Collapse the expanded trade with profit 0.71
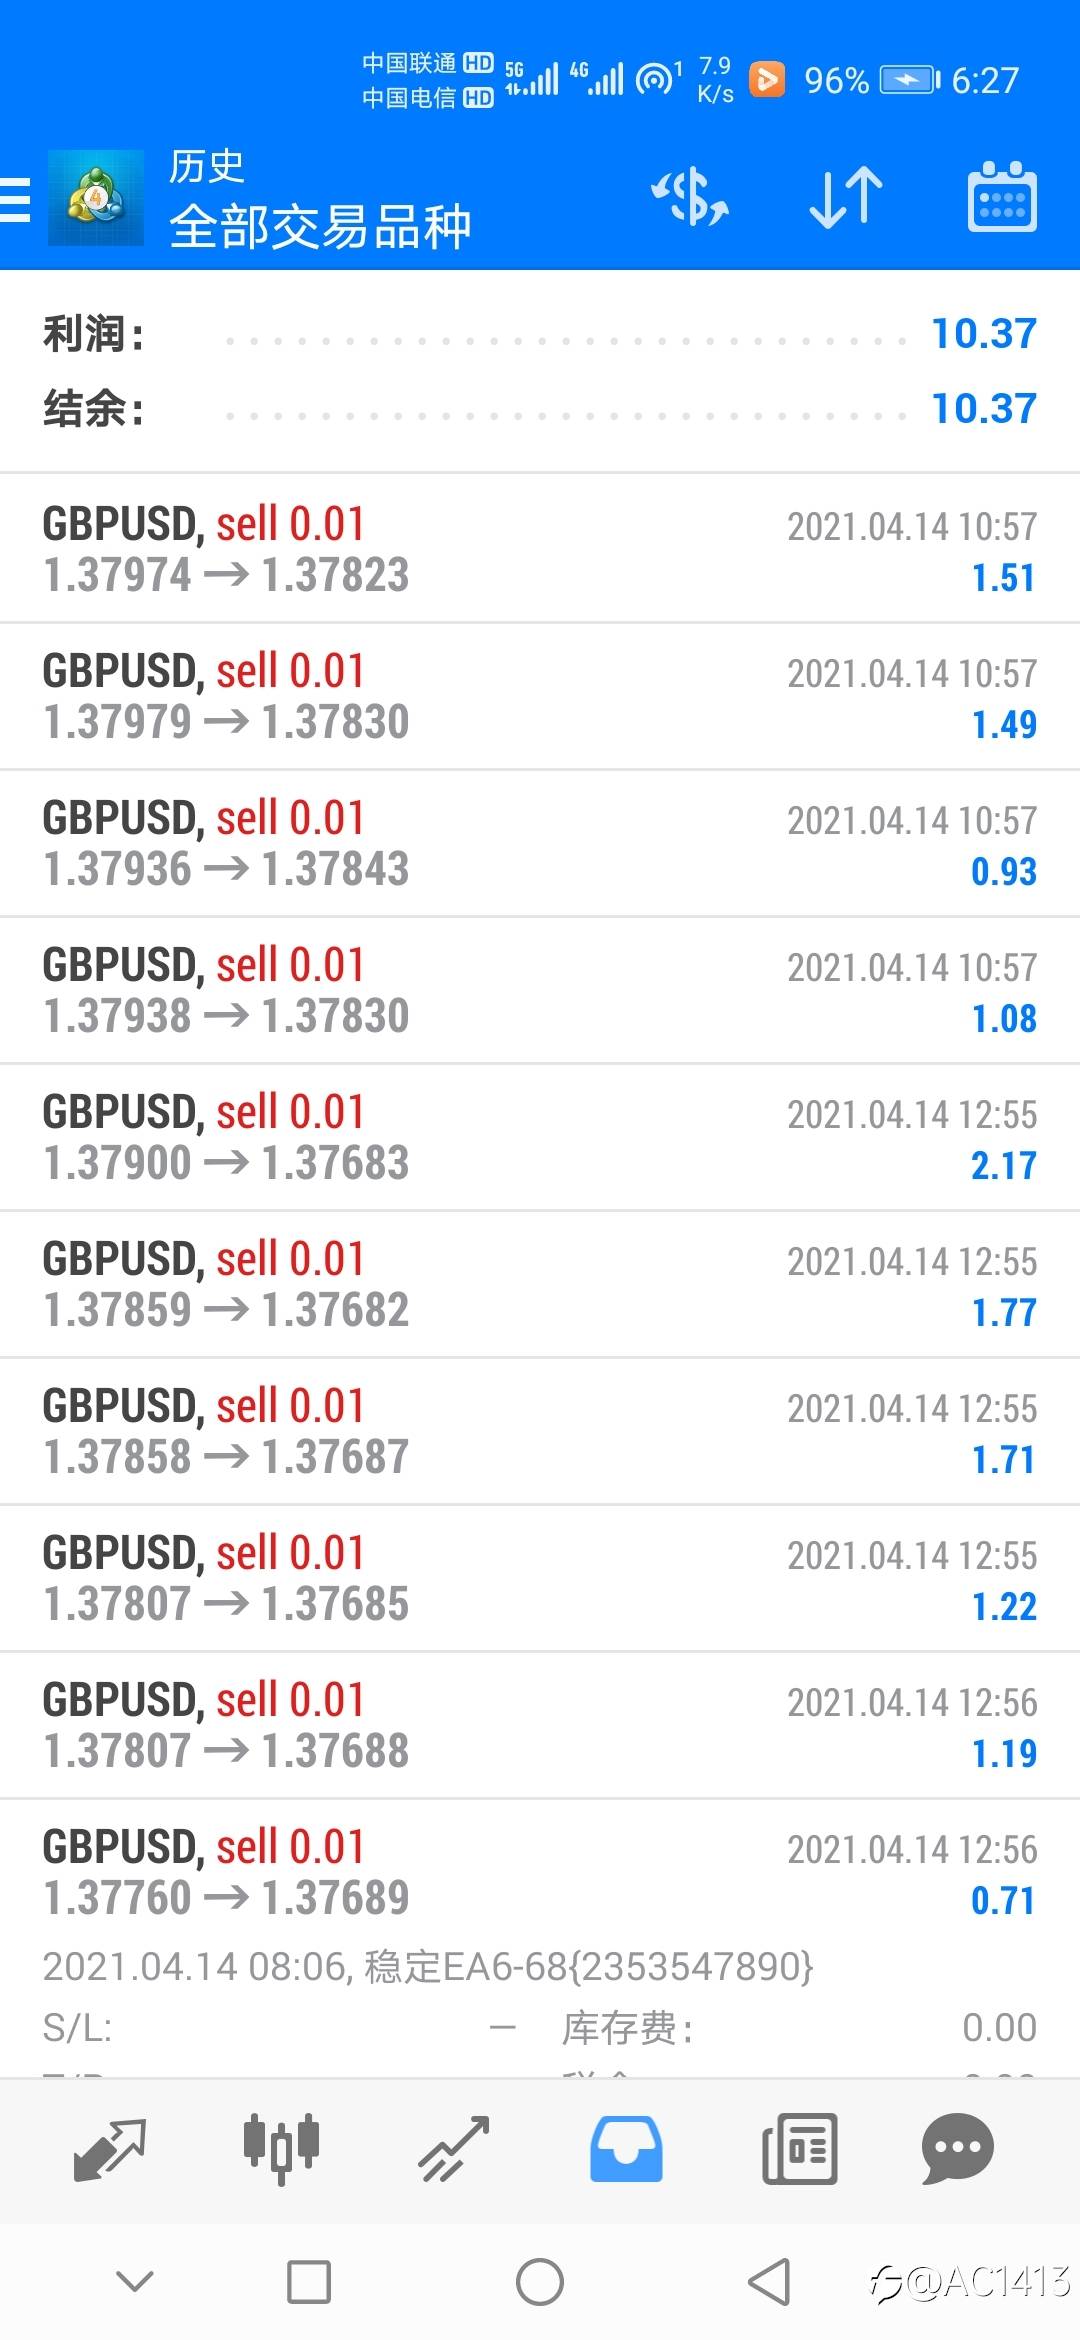 540,1872
